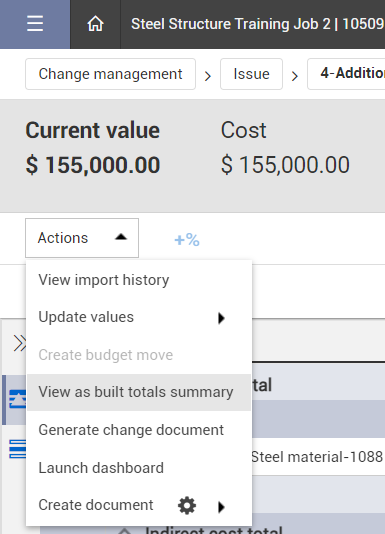Expand the Update values submenu arrow
385x534 pixels.
(x=221, y=318)
